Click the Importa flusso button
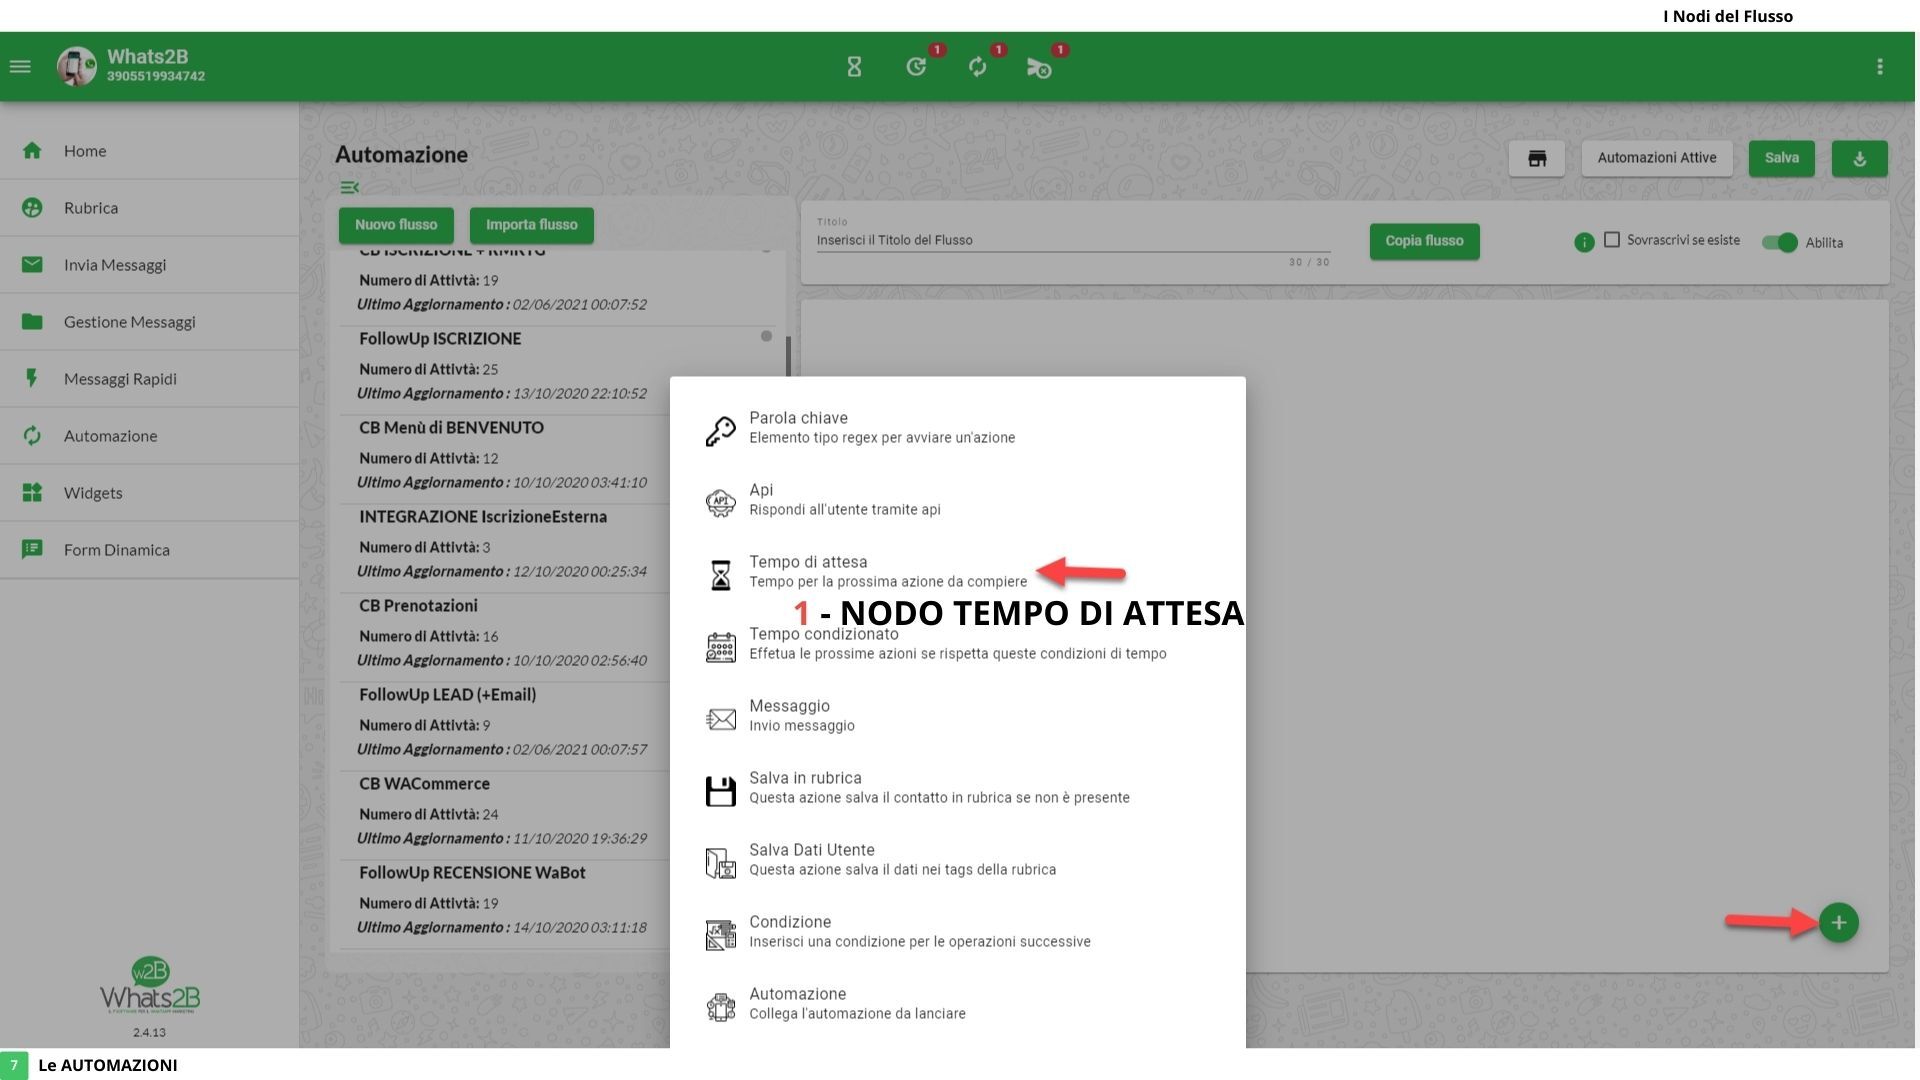This screenshot has height=1080, width=1920. click(532, 225)
